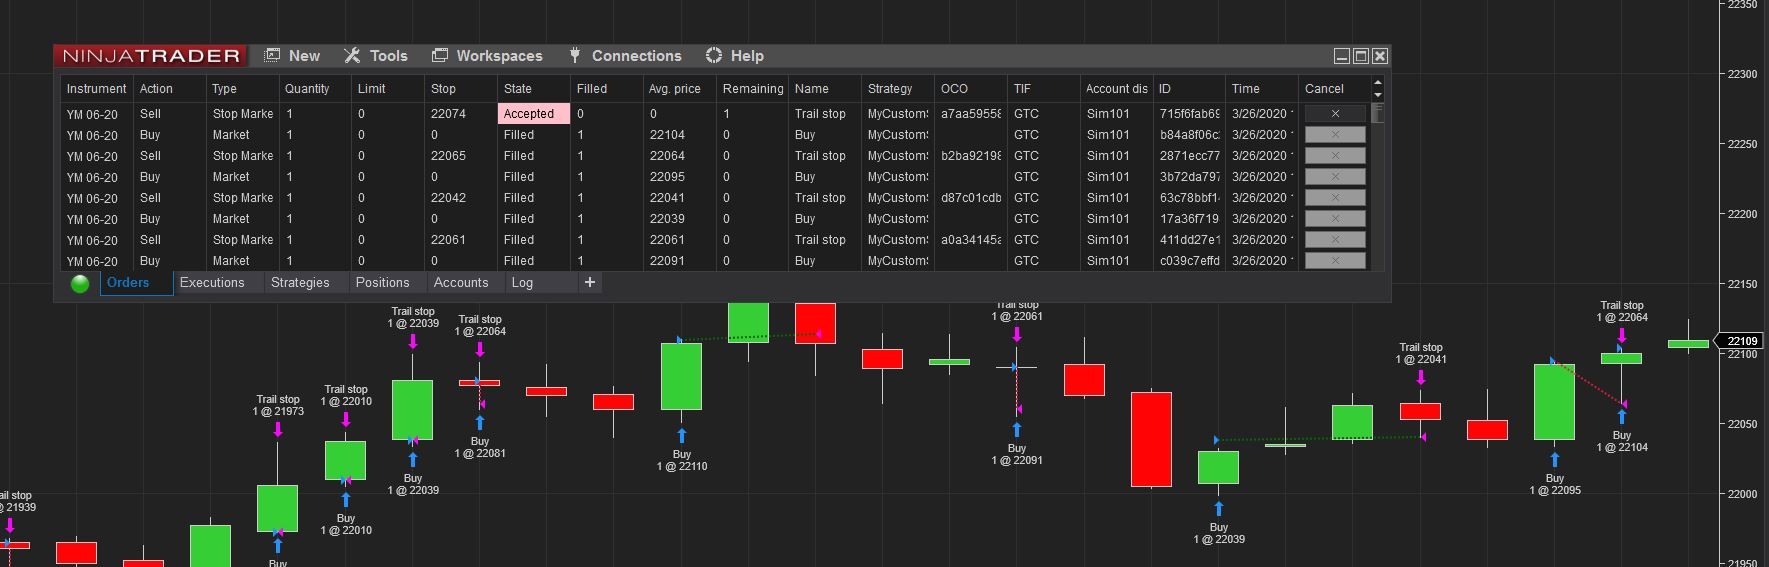
Task: Click the NinjaTrader logo
Action: click(x=151, y=56)
